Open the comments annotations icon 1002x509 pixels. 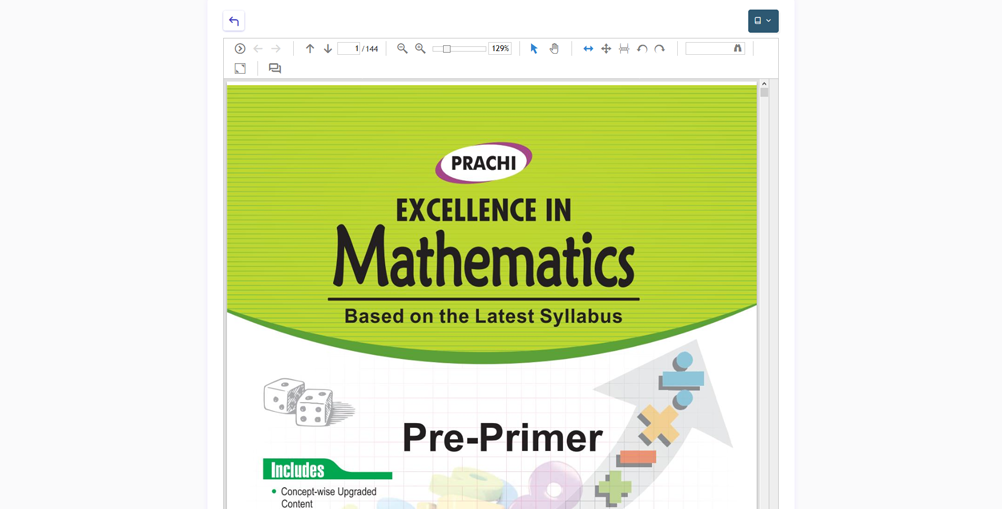pos(275,68)
